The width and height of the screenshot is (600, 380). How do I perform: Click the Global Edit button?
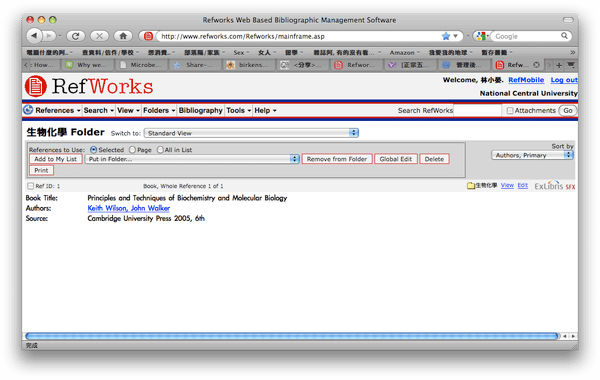pyautogui.click(x=396, y=159)
